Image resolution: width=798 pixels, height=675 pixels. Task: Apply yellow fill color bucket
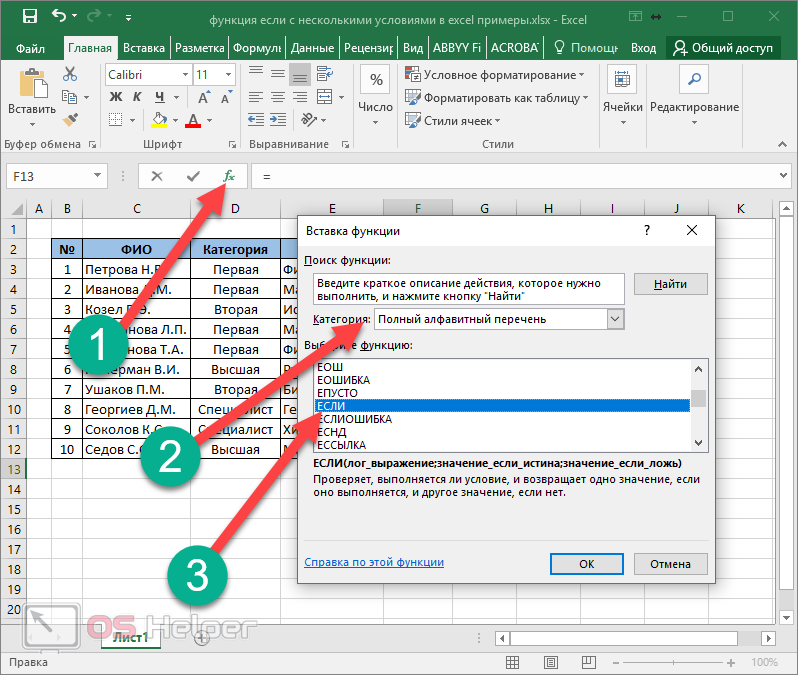pyautogui.click(x=160, y=120)
